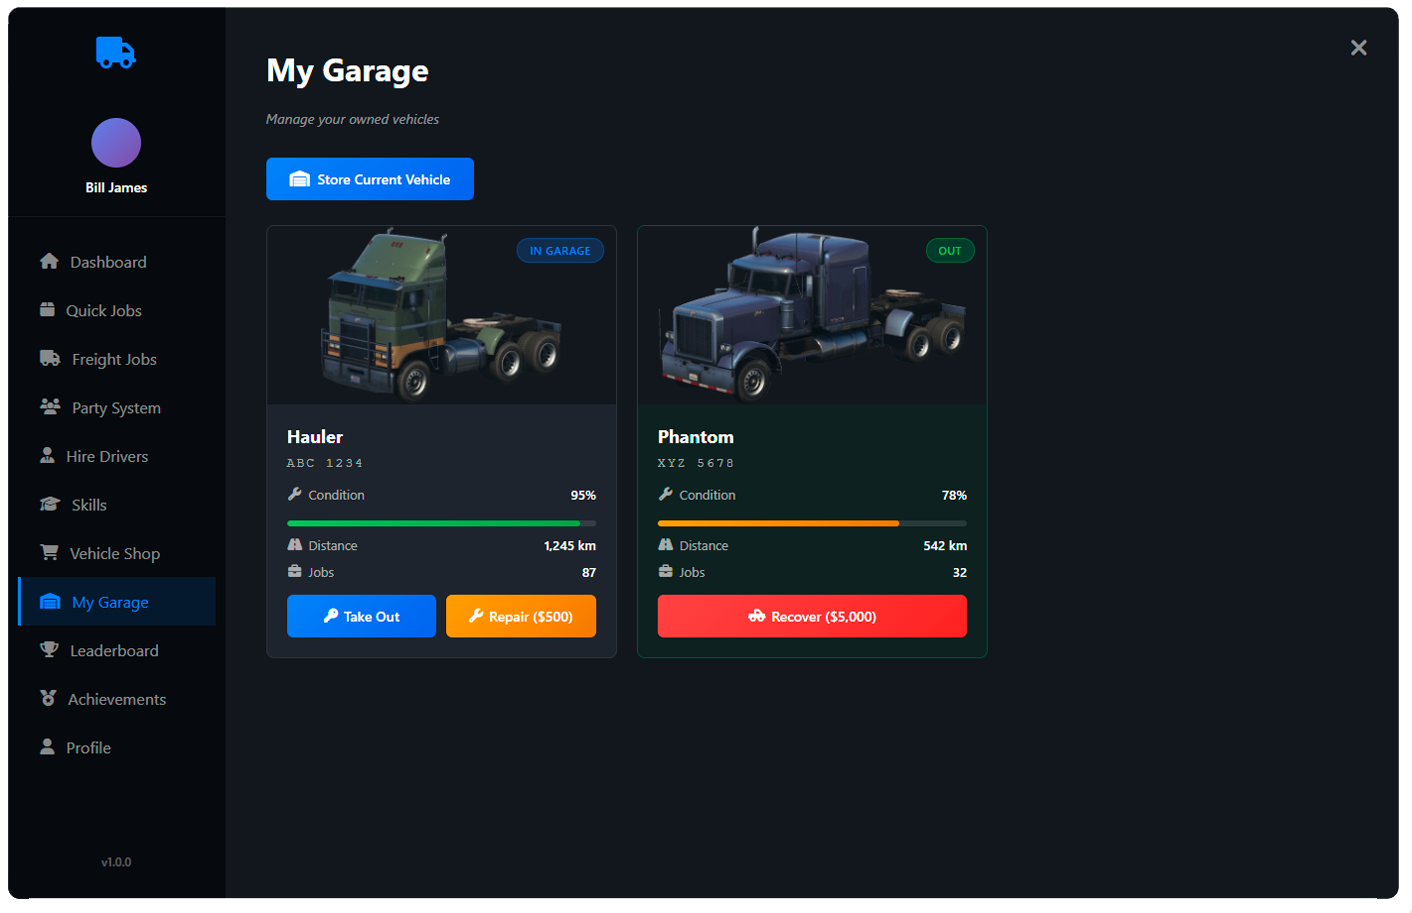Click the Bill James username
The height and width of the screenshot is (913, 1412).
116,187
